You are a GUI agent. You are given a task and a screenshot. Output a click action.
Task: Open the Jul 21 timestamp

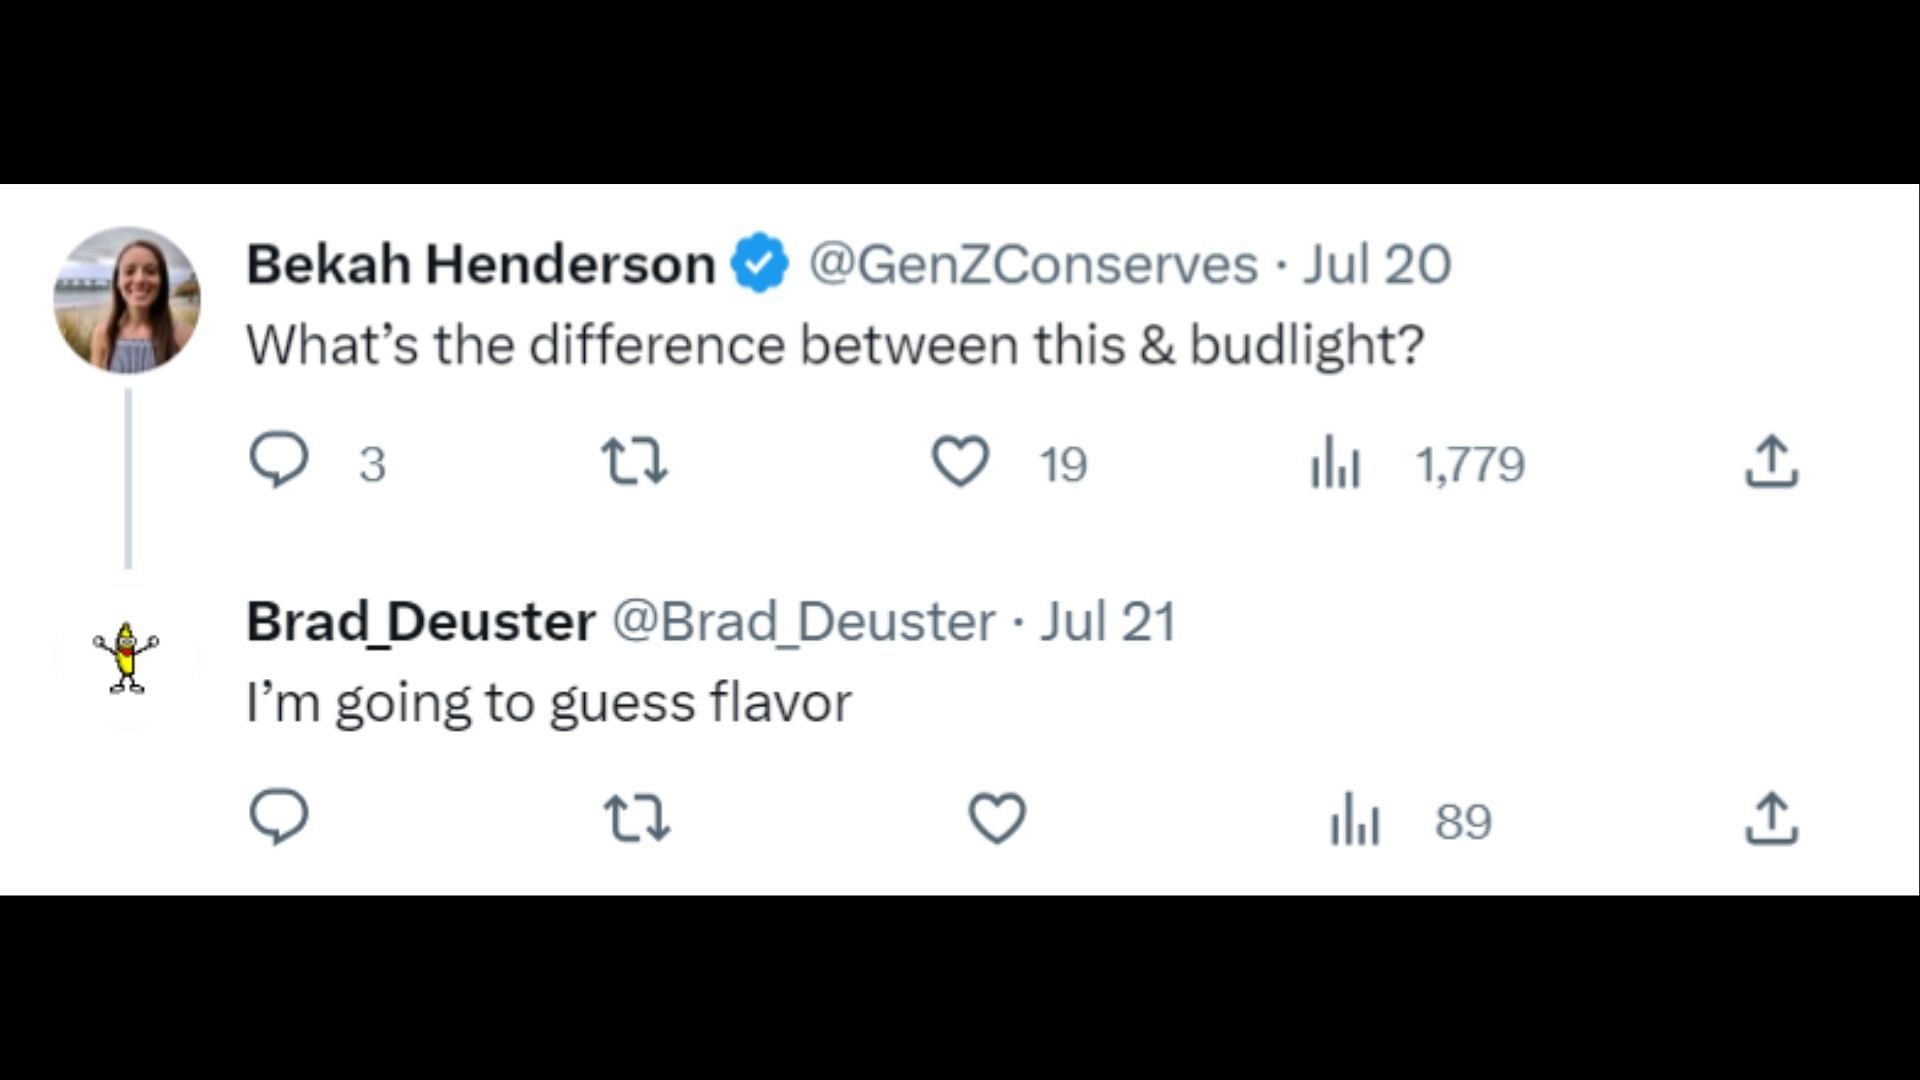(1108, 621)
